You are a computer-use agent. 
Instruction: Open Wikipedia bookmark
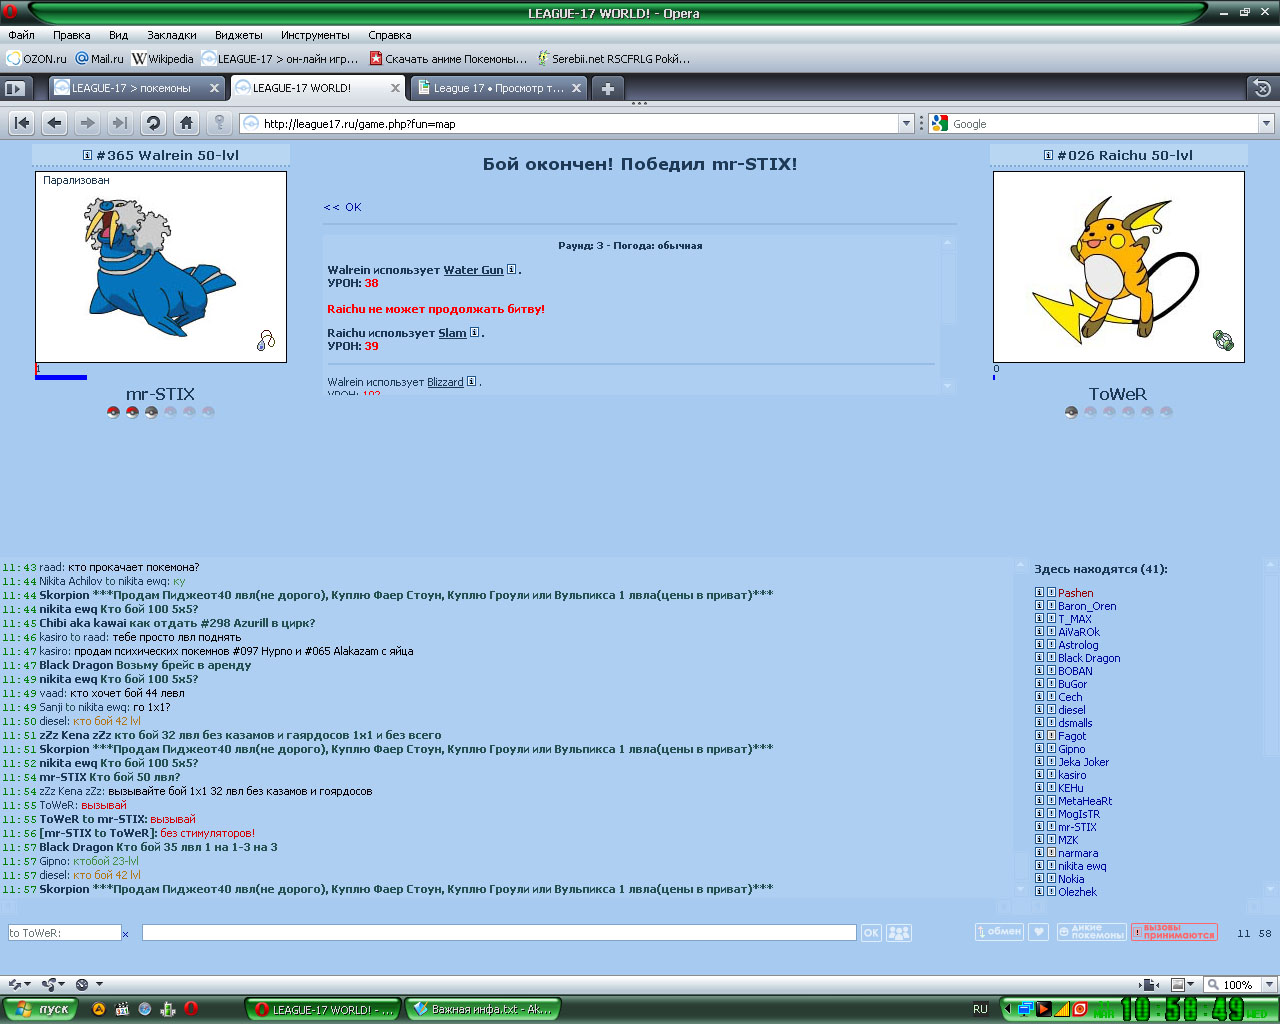click(163, 59)
